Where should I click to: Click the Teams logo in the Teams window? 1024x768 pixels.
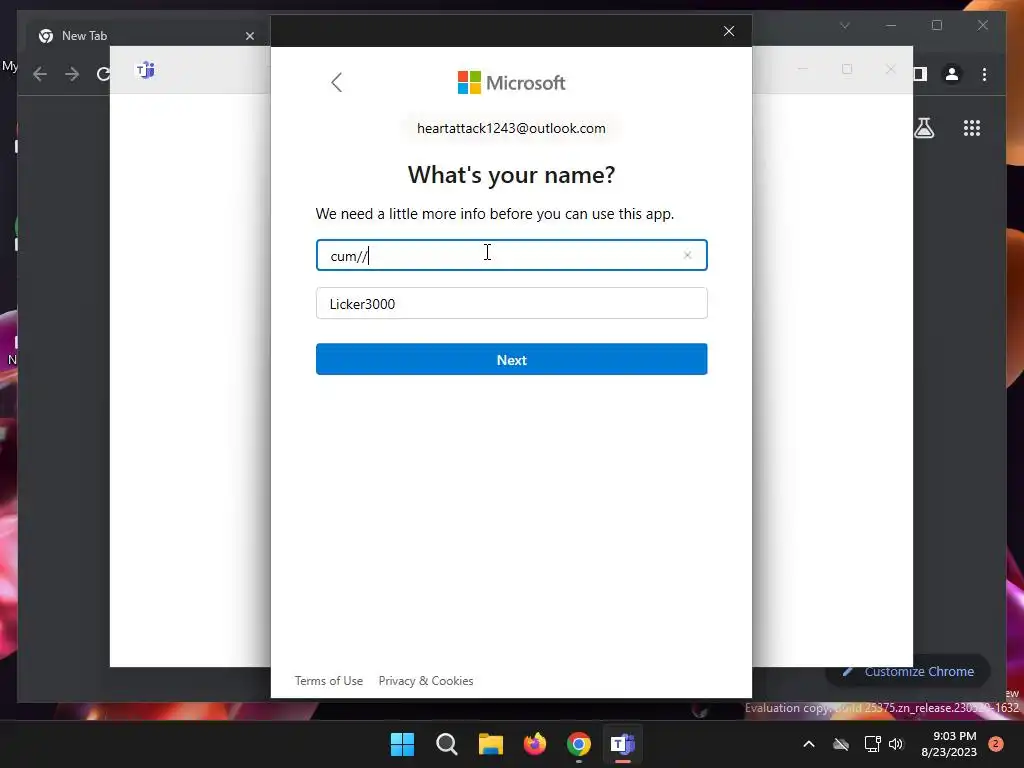coord(146,70)
